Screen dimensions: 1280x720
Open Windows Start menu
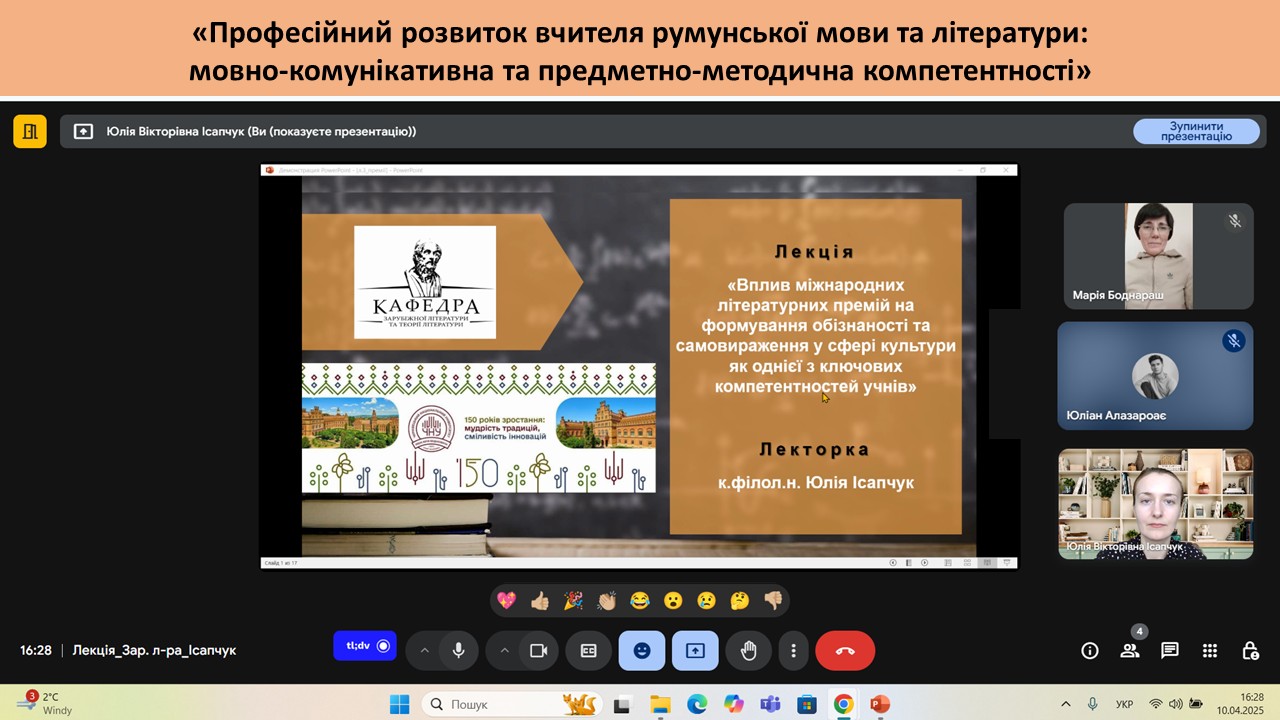pos(400,704)
